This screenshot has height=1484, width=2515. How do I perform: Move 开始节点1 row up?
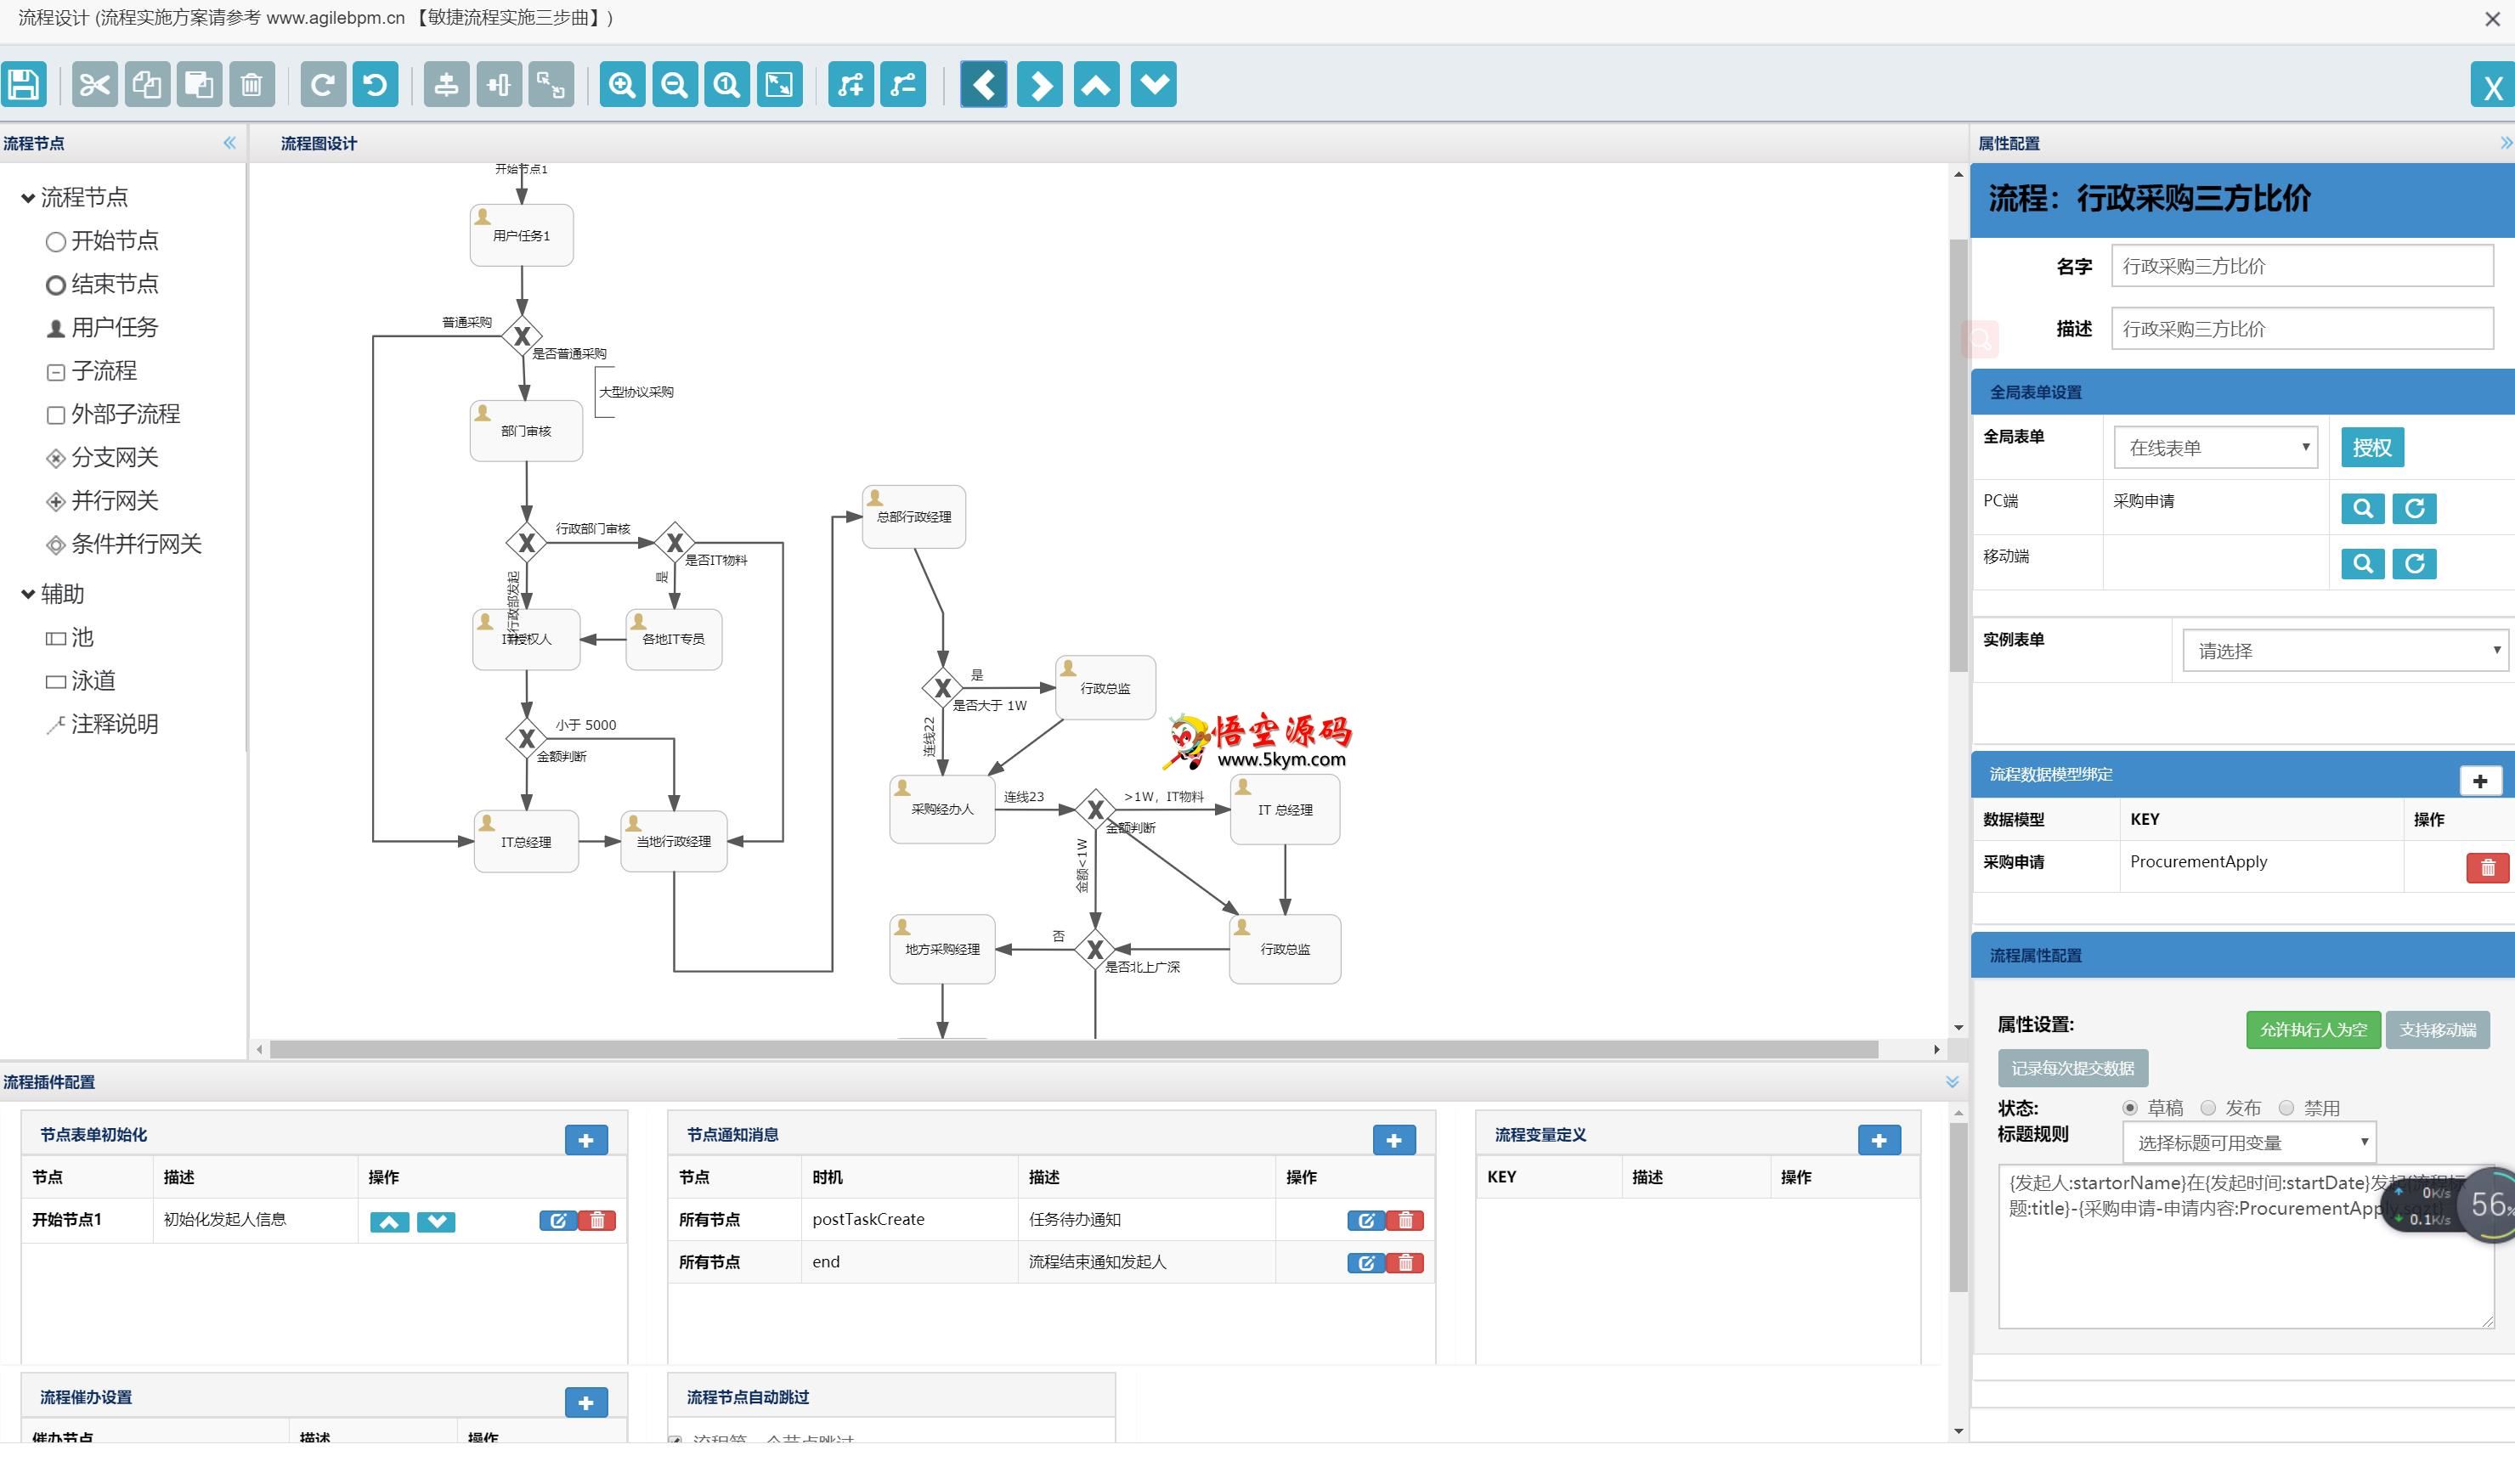(389, 1222)
